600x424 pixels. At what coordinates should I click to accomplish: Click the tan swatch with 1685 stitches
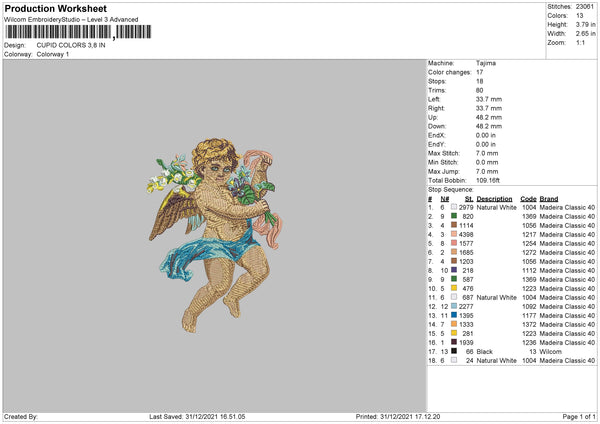454,252
